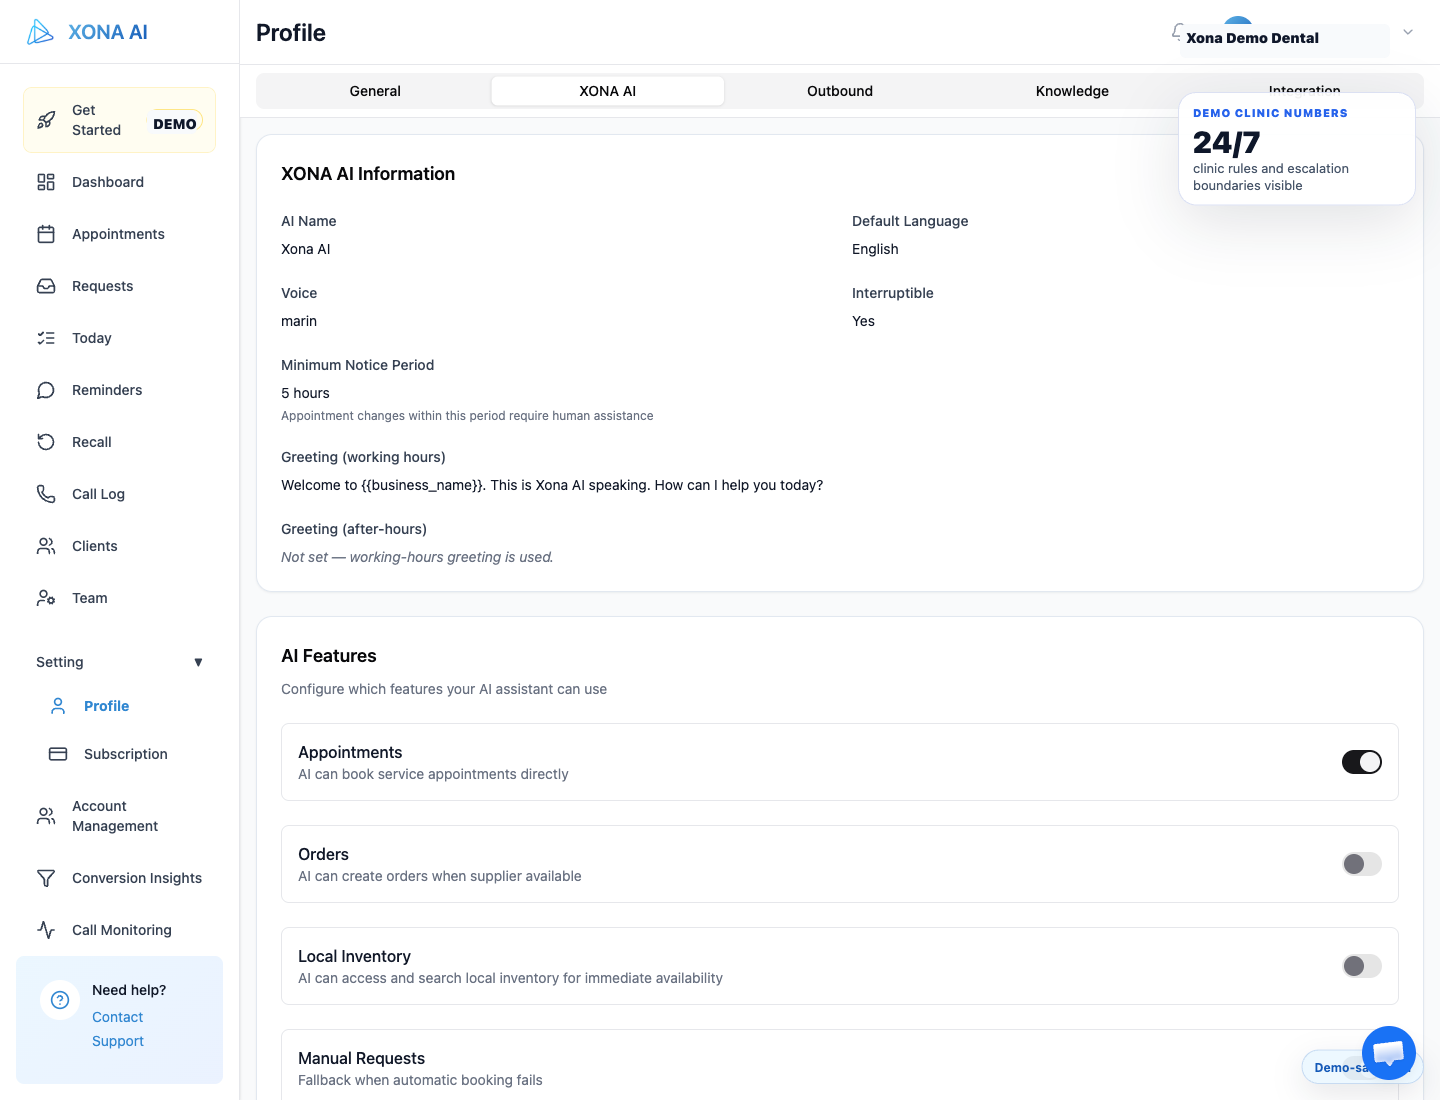
Task: Click the Reminders chat bubble icon
Action: pyautogui.click(x=46, y=390)
